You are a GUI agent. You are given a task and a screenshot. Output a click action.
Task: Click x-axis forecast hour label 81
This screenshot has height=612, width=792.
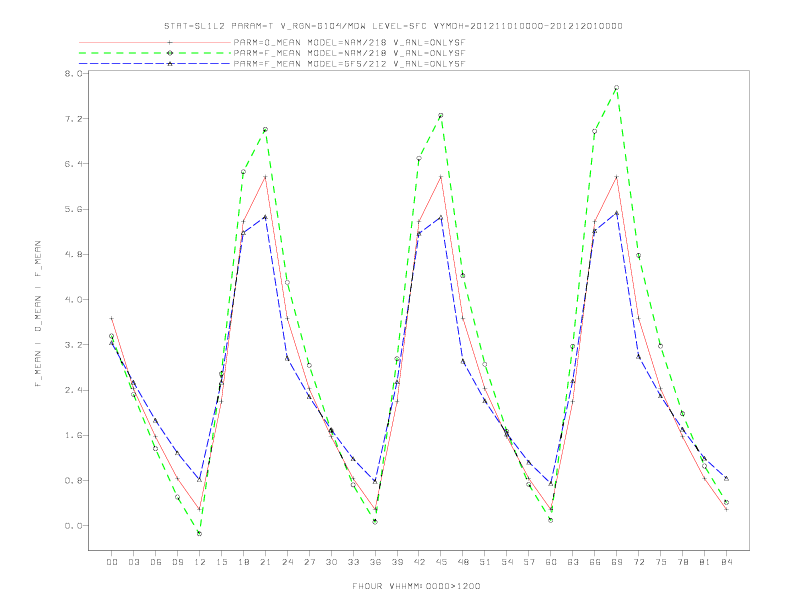(705, 562)
